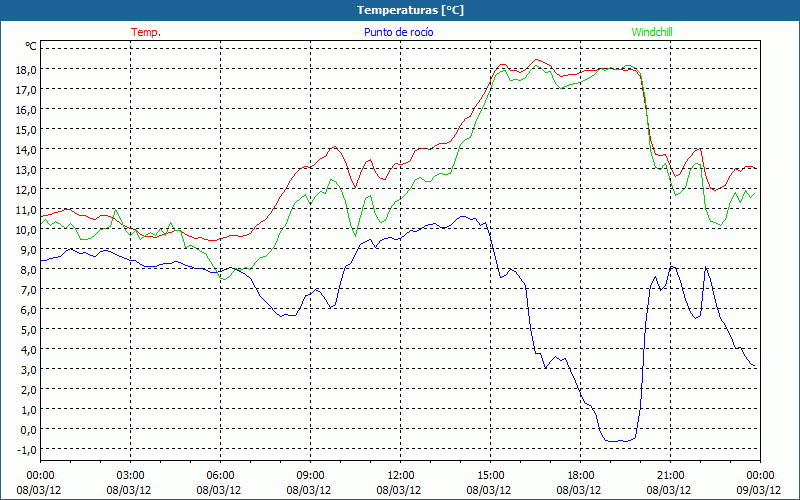Click the '12:00' time axis label

click(401, 476)
